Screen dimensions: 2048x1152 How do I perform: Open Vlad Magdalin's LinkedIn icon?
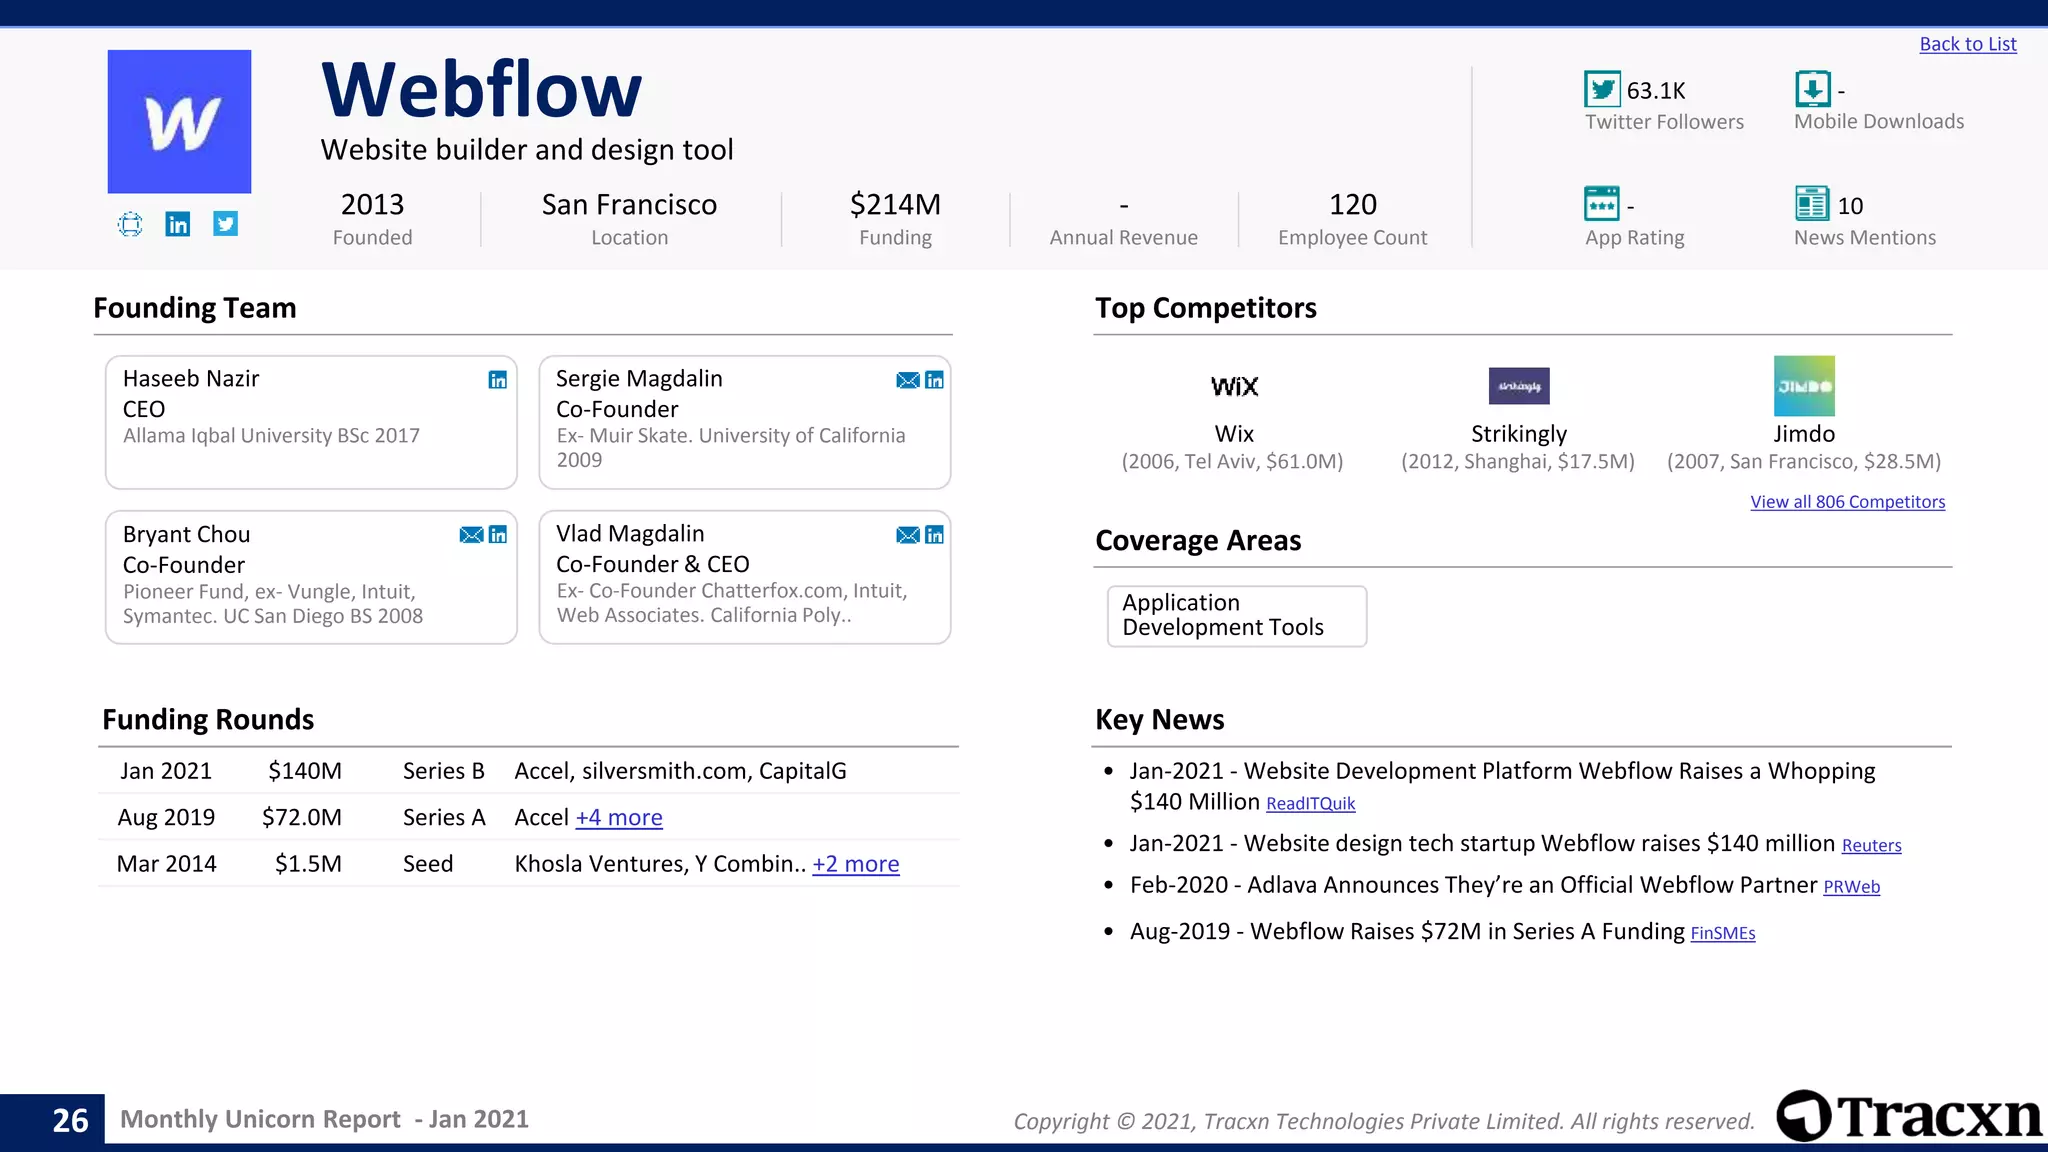[934, 535]
